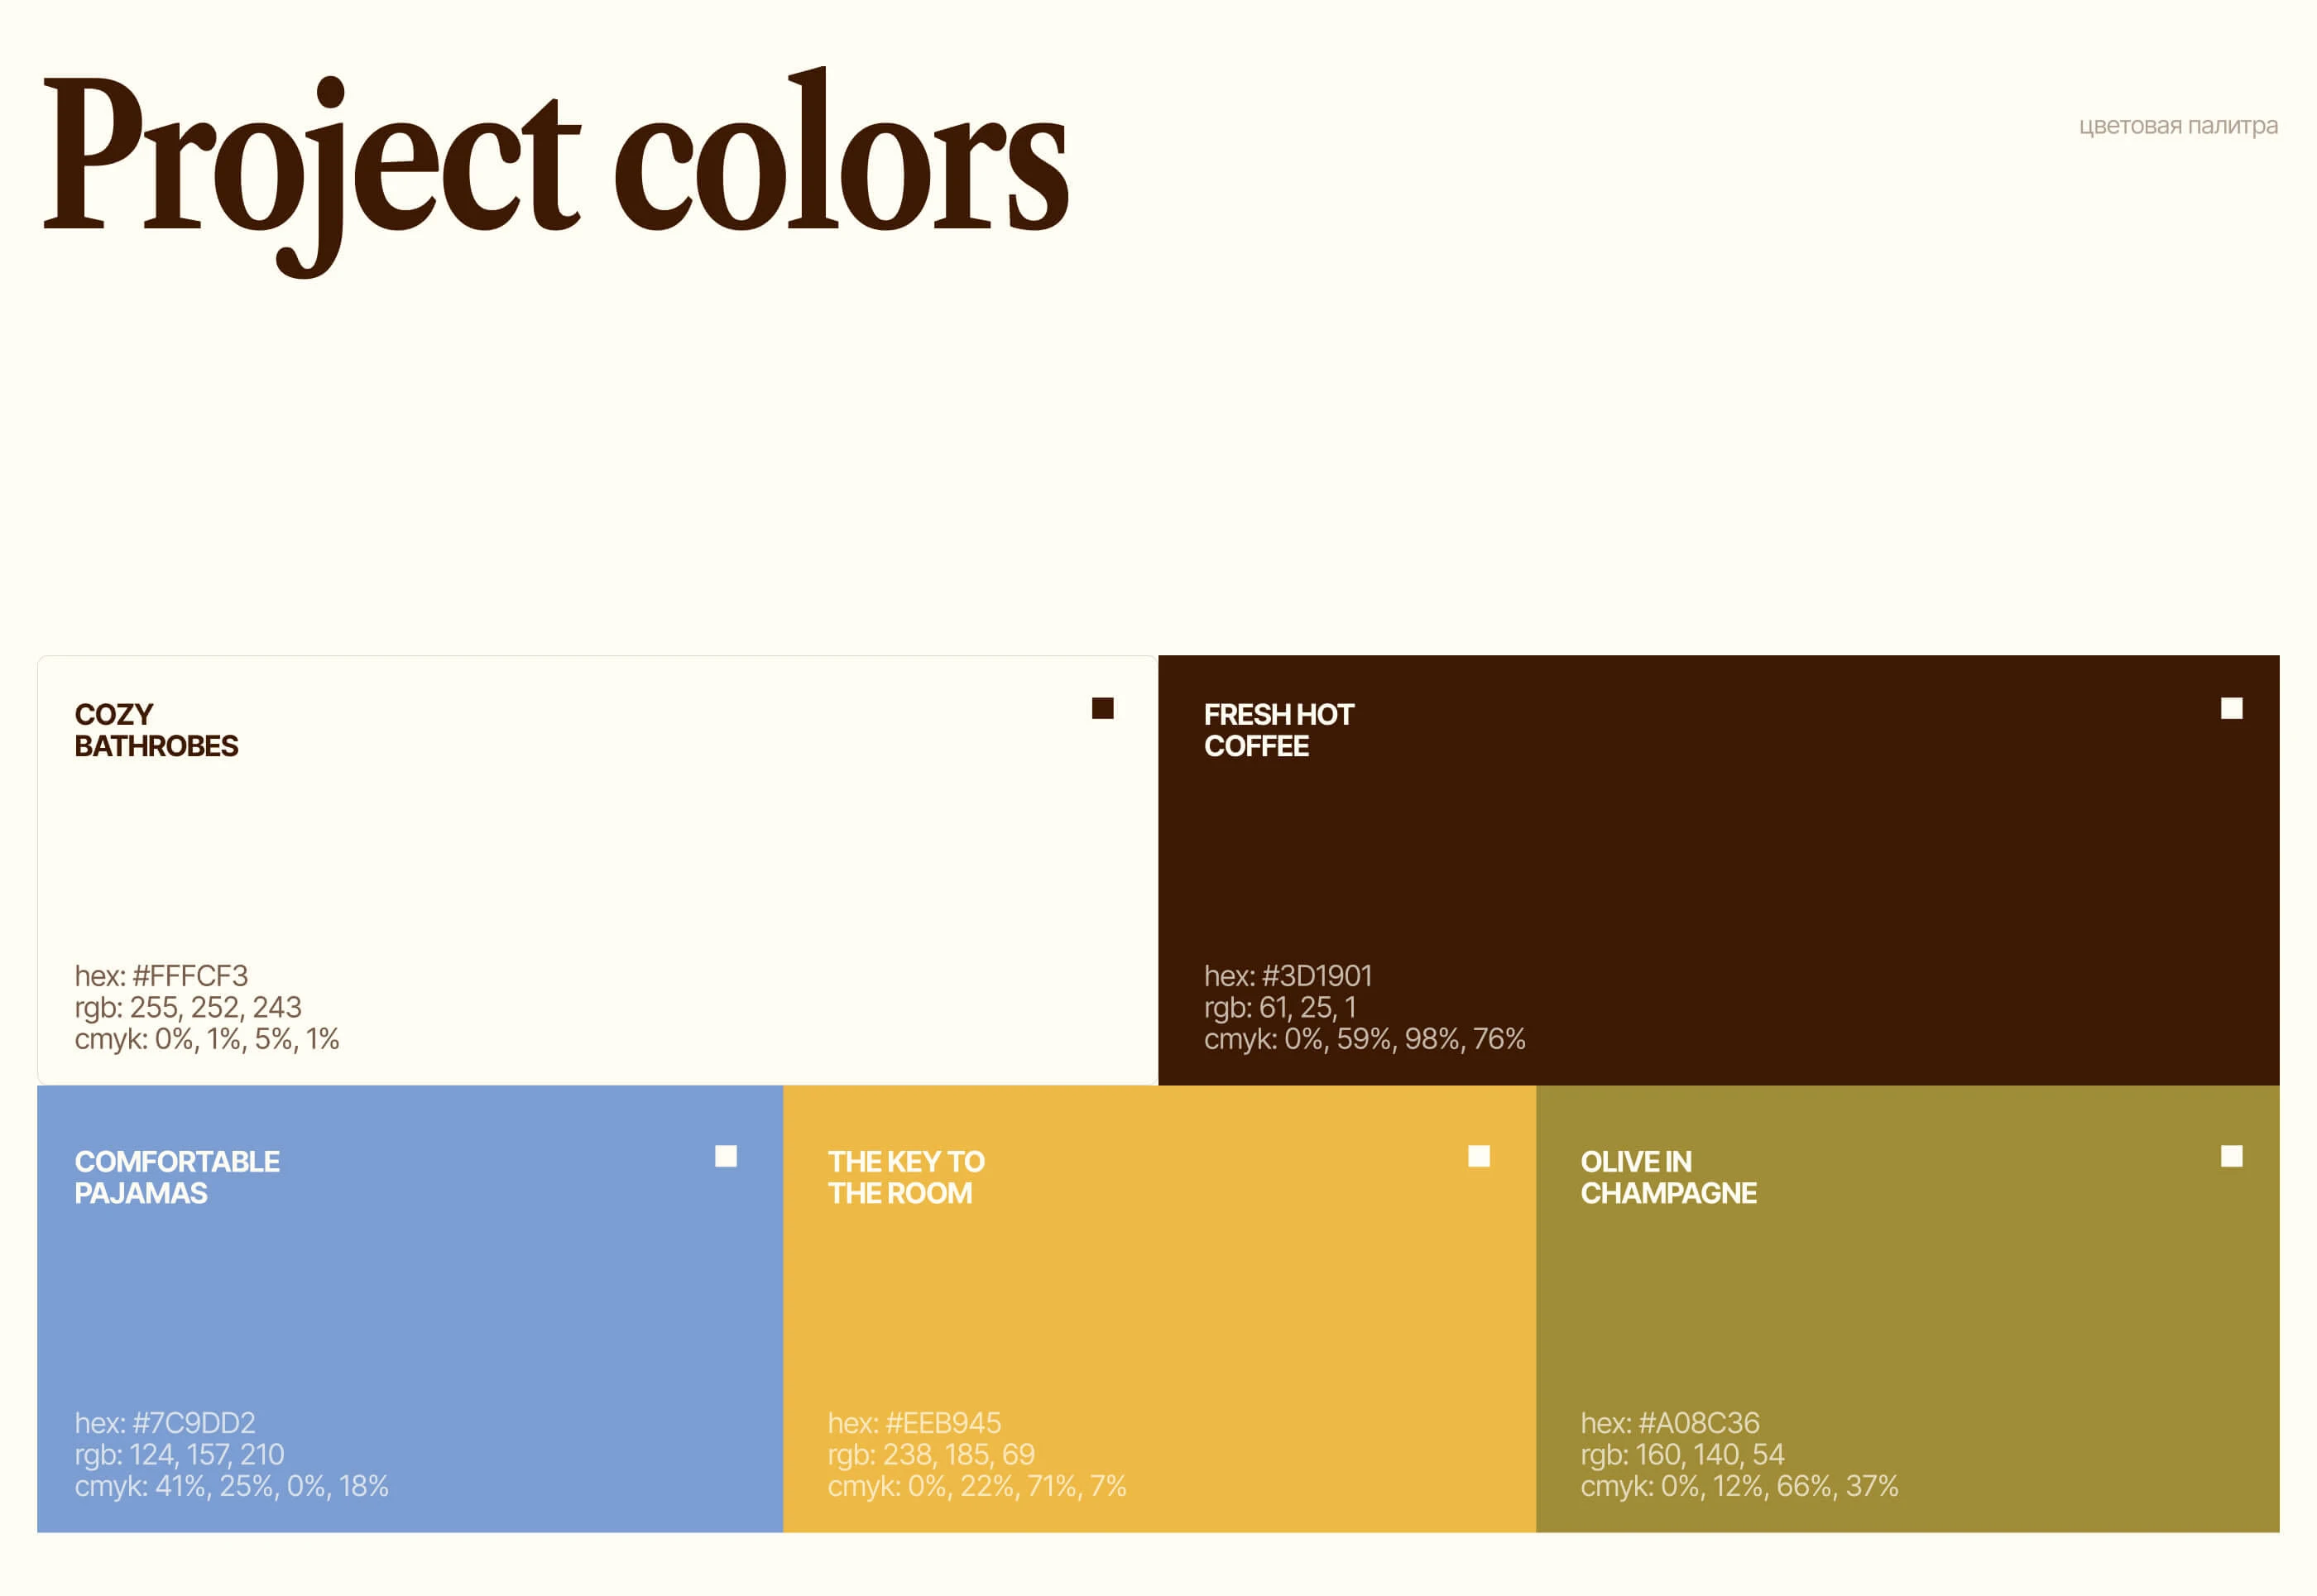Image resolution: width=2317 pixels, height=1596 pixels.
Task: Click the hex #A08C36 value
Action: pos(1669,1422)
